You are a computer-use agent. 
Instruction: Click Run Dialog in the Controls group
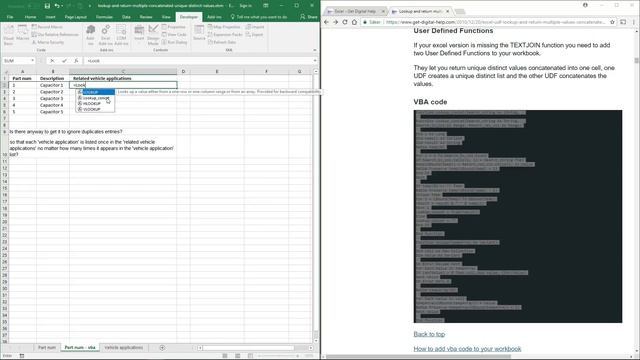pos(174,42)
